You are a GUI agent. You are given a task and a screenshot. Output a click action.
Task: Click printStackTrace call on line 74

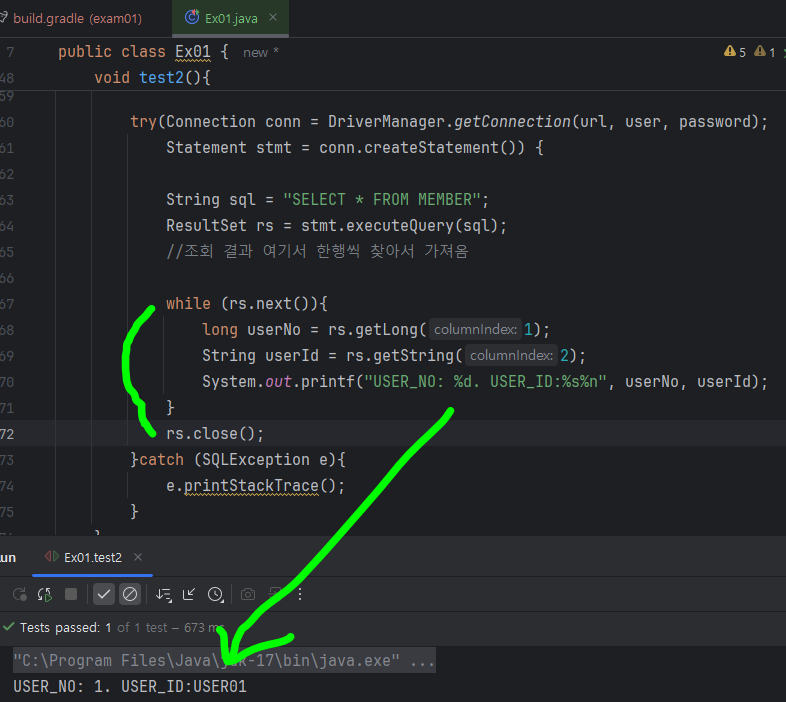[251, 486]
